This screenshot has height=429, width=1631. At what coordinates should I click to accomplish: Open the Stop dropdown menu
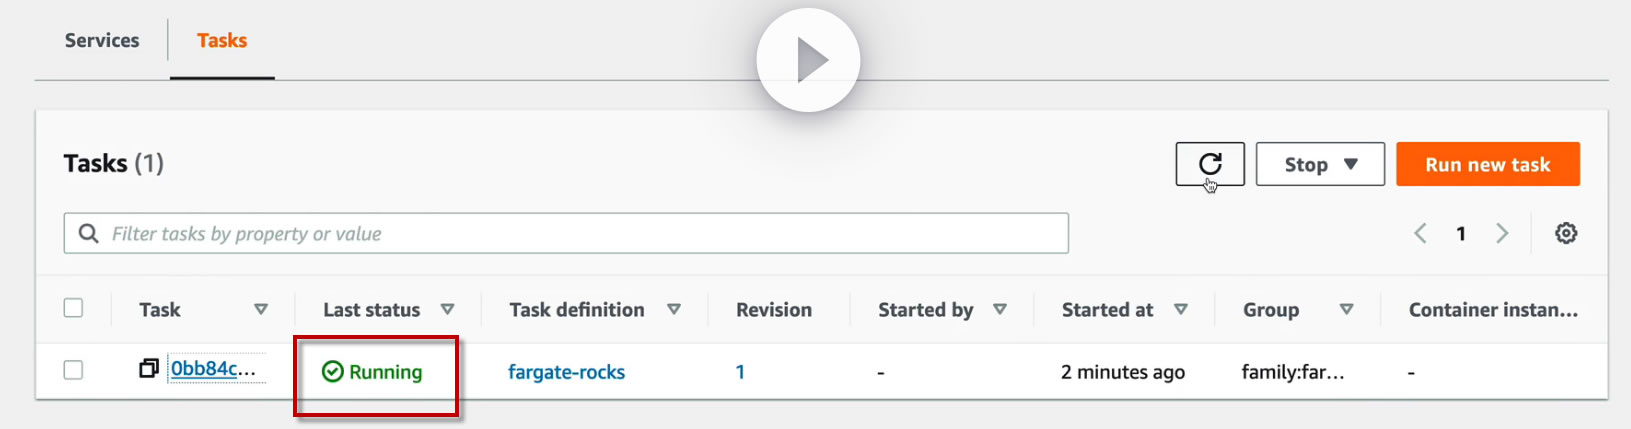[x=1320, y=164]
